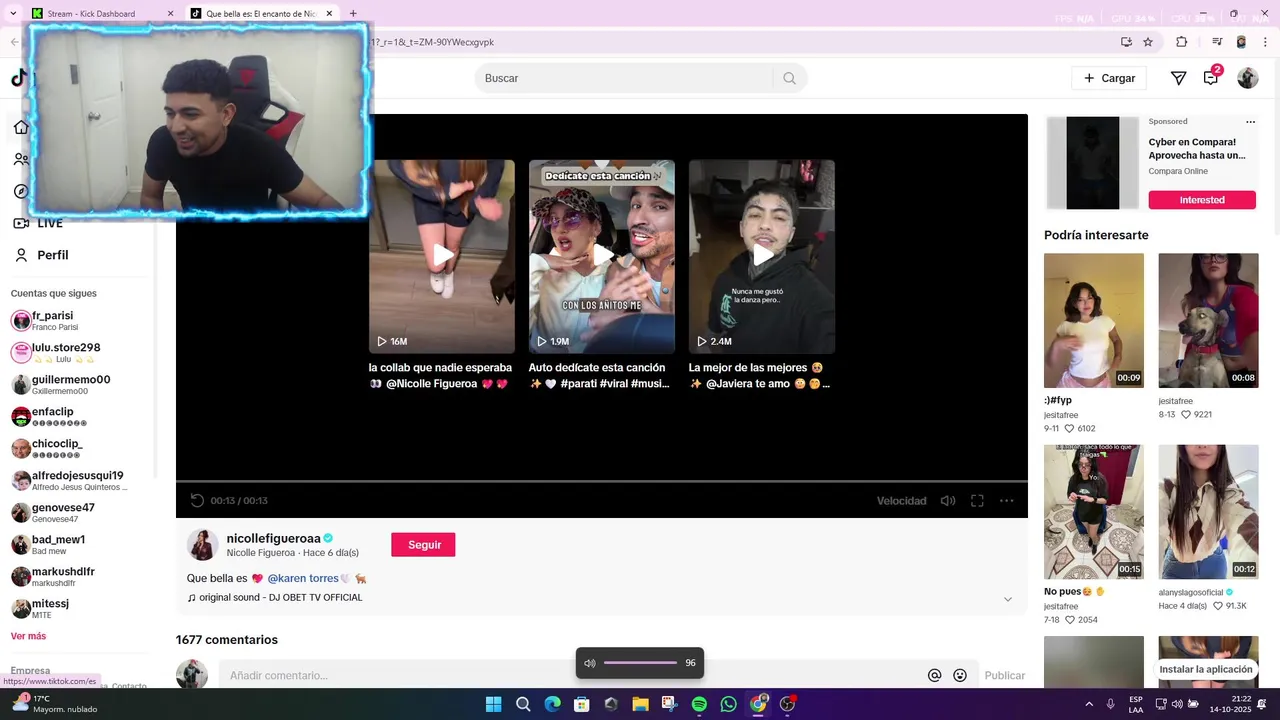
Task: Play the Dedícate esta canción video thumbnail
Action: [x=602, y=256]
